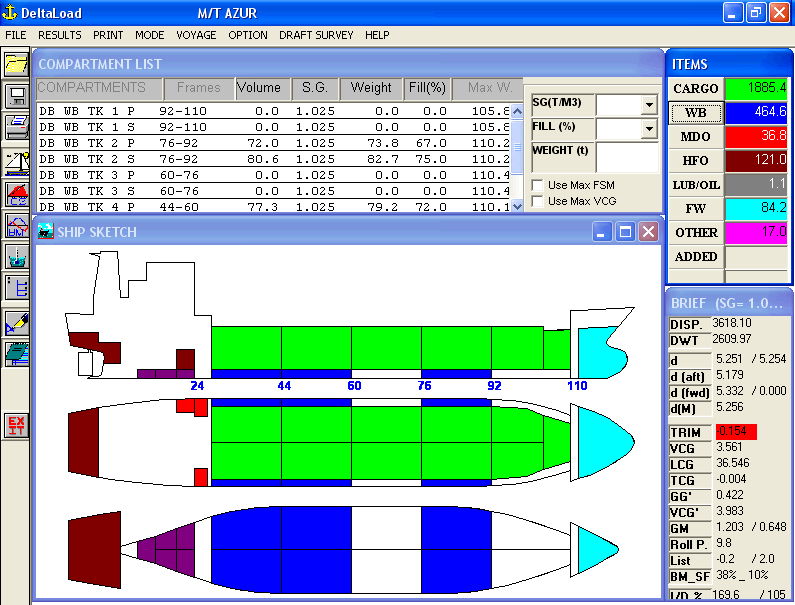Click the cyan FW 84.2 swatch
795x605 pixels.
click(756, 209)
